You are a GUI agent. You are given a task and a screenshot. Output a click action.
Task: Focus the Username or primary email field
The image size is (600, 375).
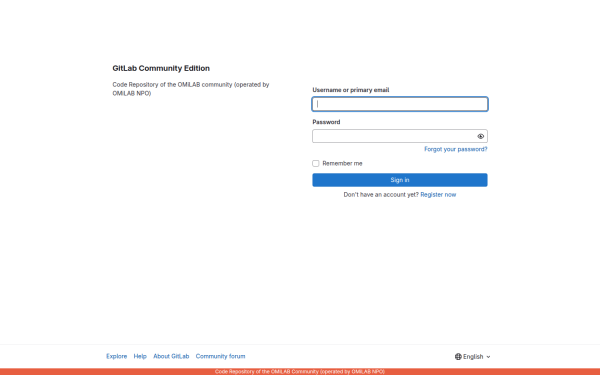[x=400, y=104]
